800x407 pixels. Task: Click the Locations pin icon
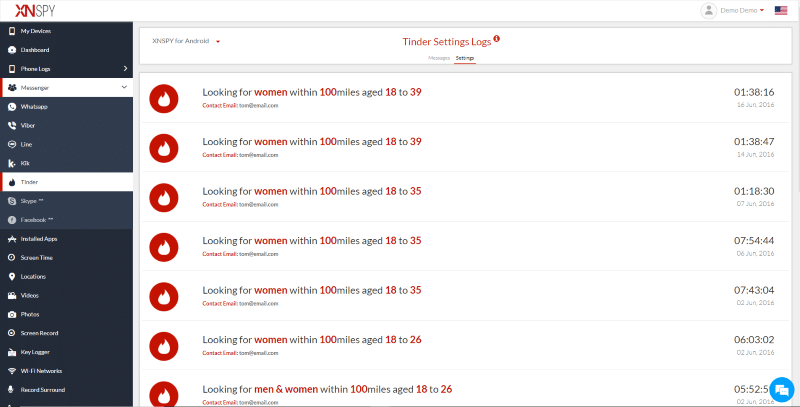click(12, 276)
